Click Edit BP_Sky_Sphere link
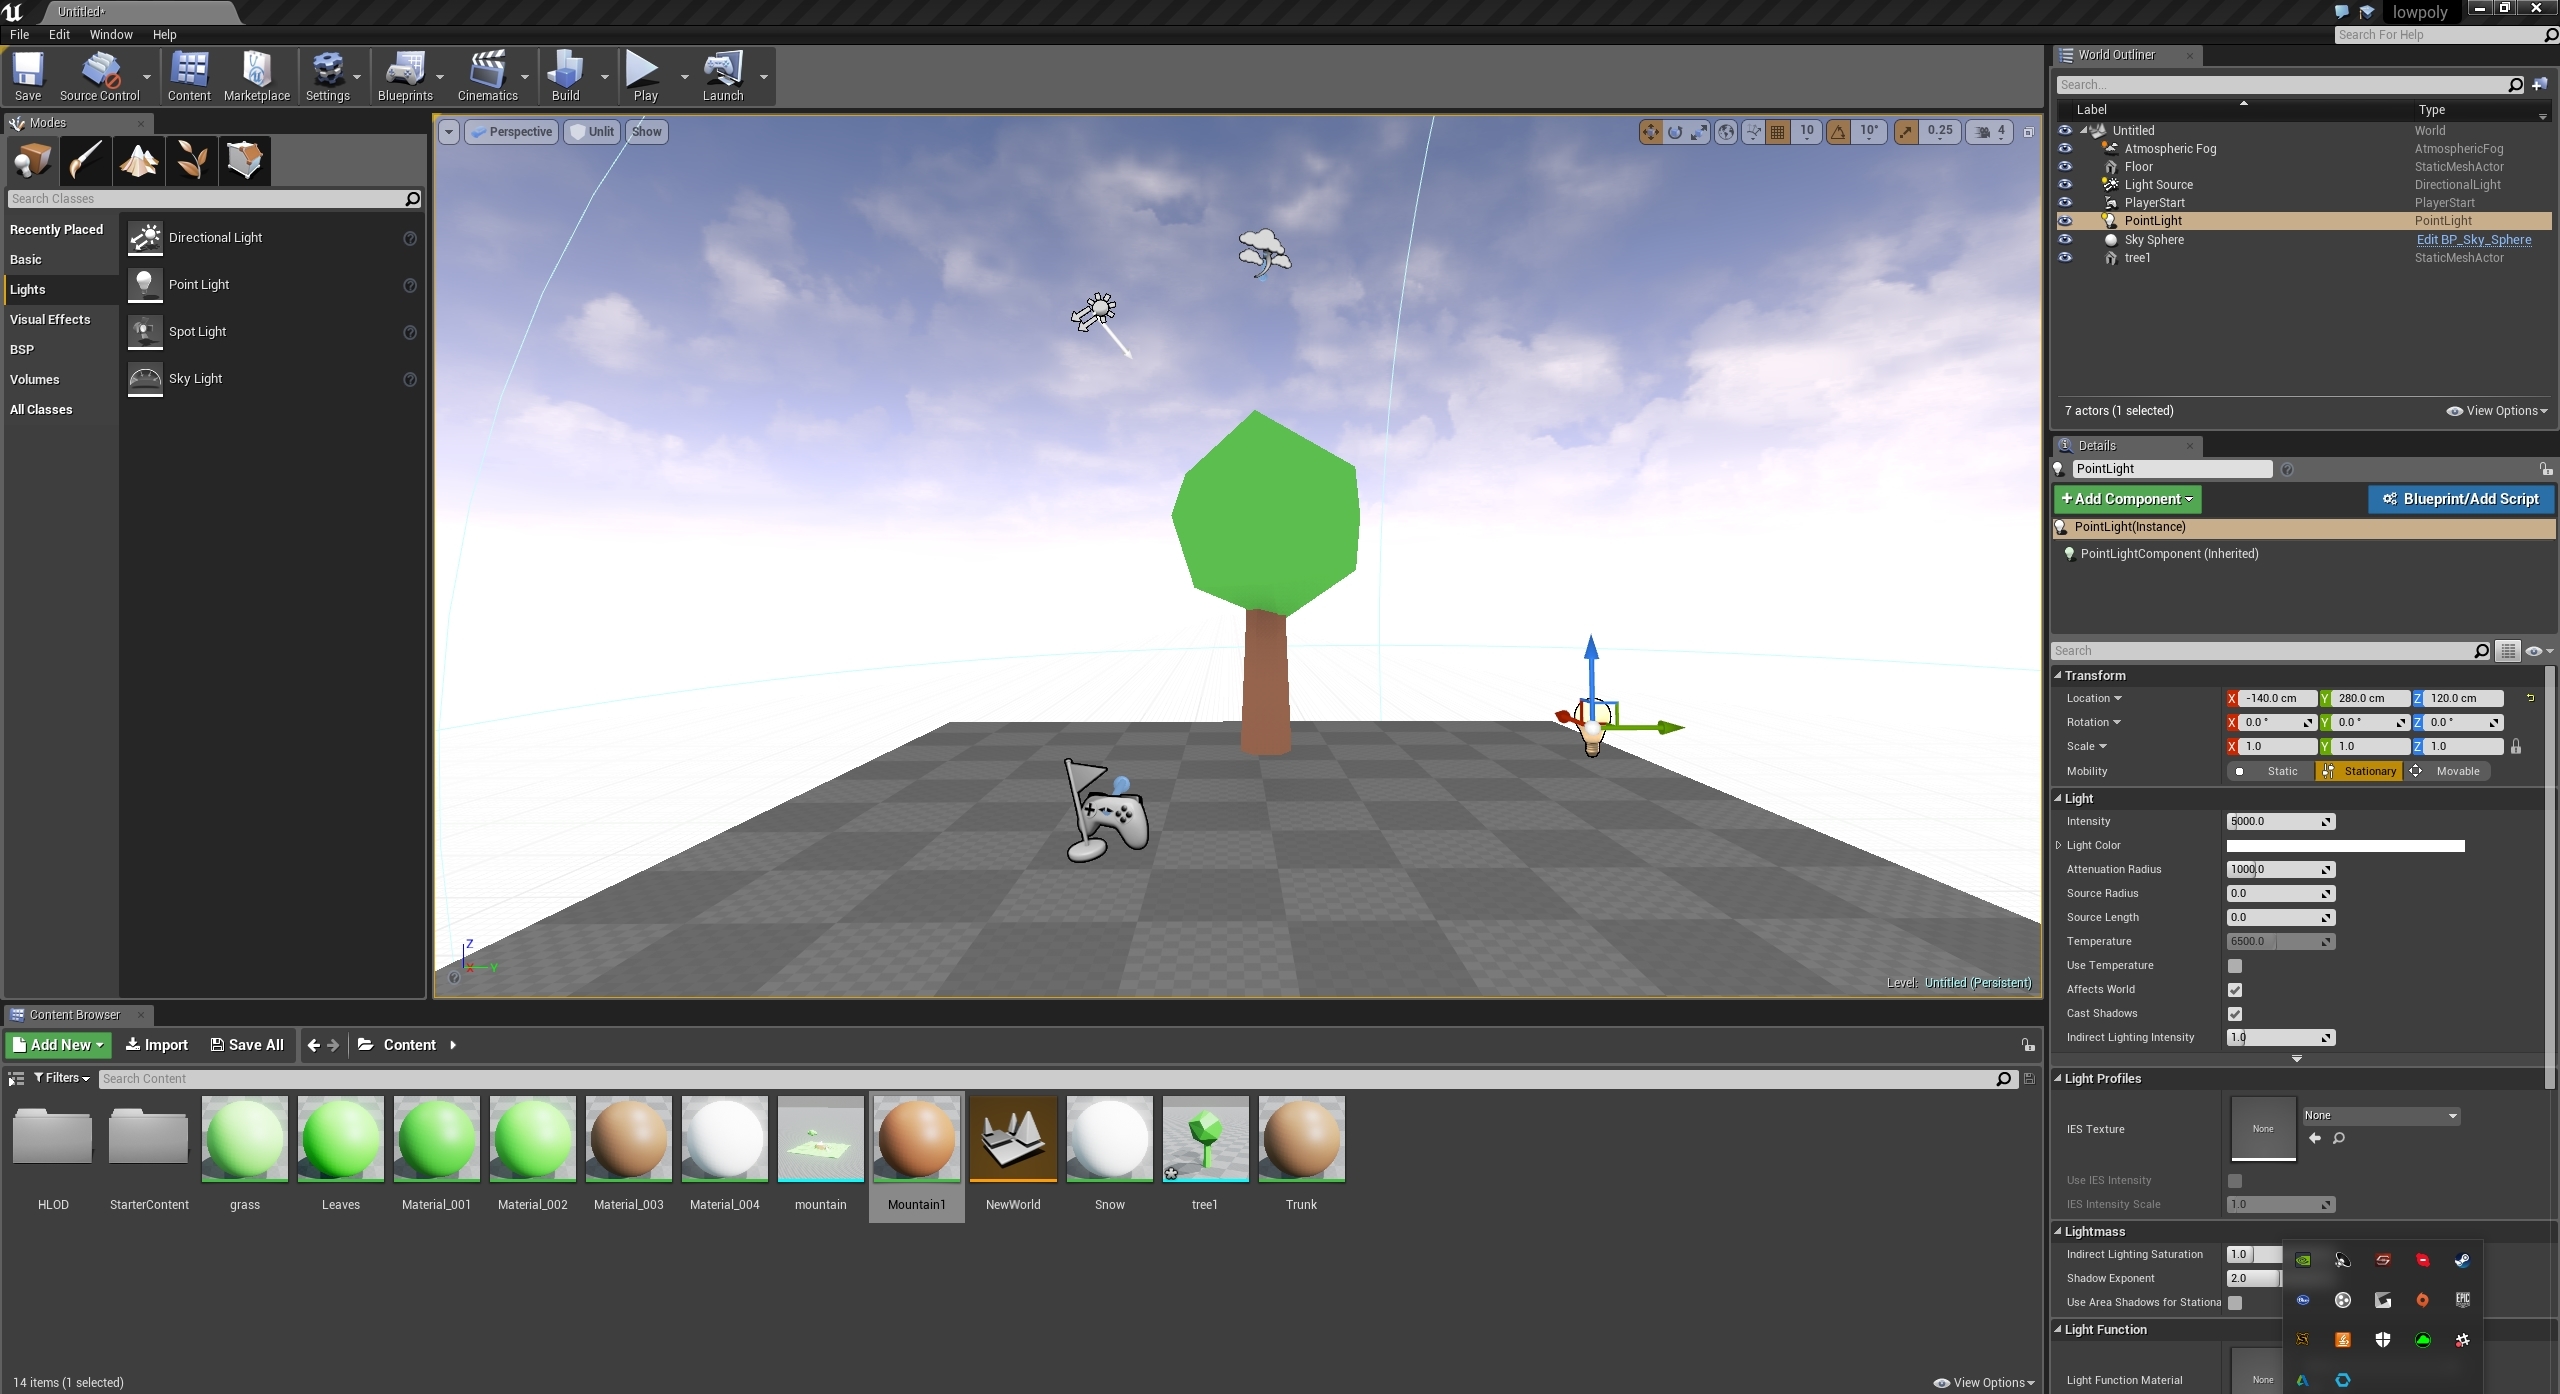The height and width of the screenshot is (1394, 2560). click(x=2474, y=239)
